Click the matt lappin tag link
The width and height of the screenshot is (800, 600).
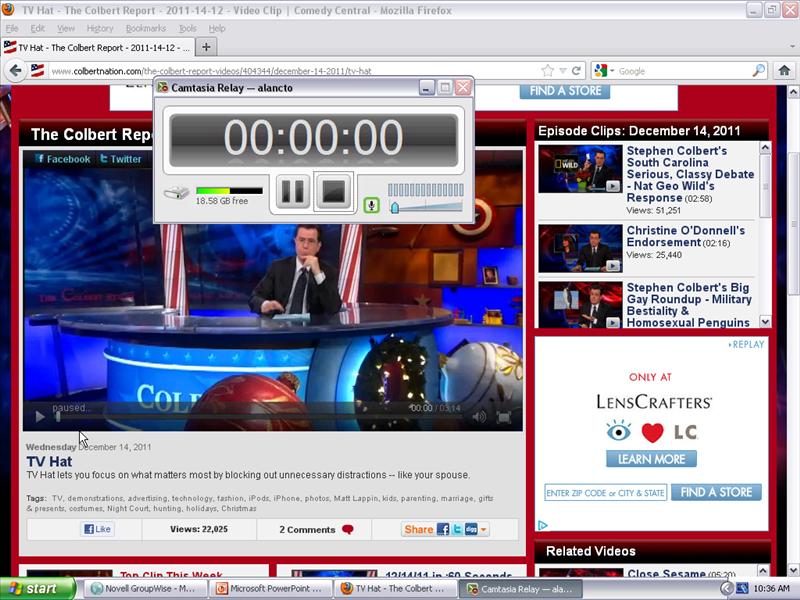coord(357,498)
